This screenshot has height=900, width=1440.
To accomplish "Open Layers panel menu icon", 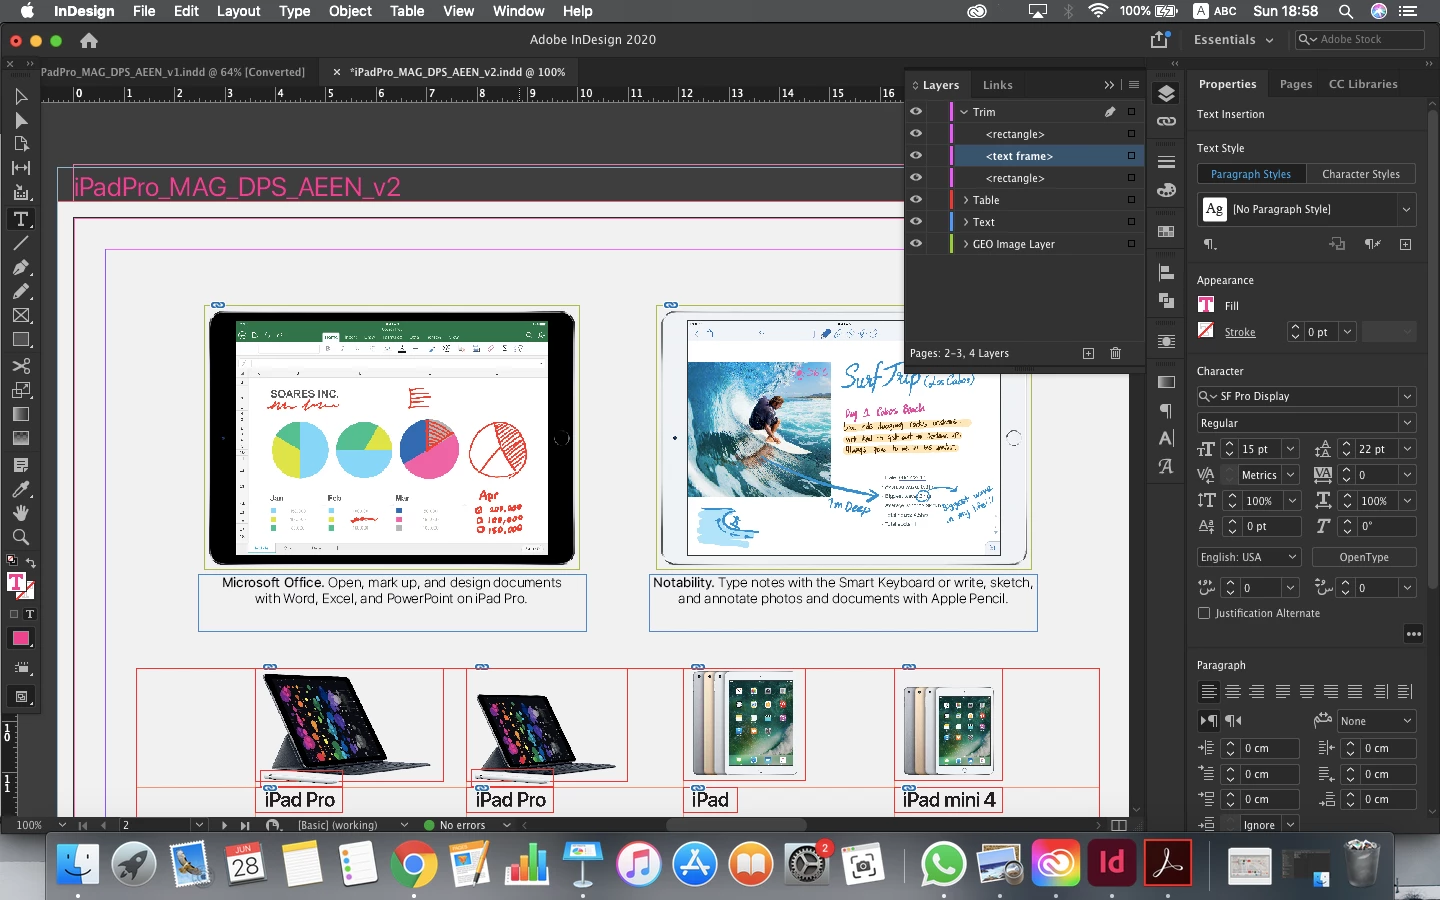I will click(x=1134, y=85).
